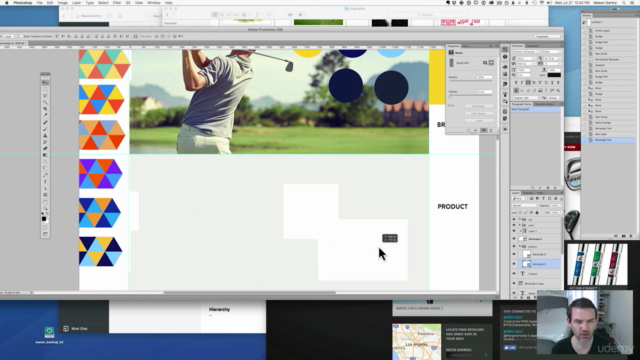Filter layers by pixel layers icon
This screenshot has width=640, height=360.
click(x=531, y=198)
